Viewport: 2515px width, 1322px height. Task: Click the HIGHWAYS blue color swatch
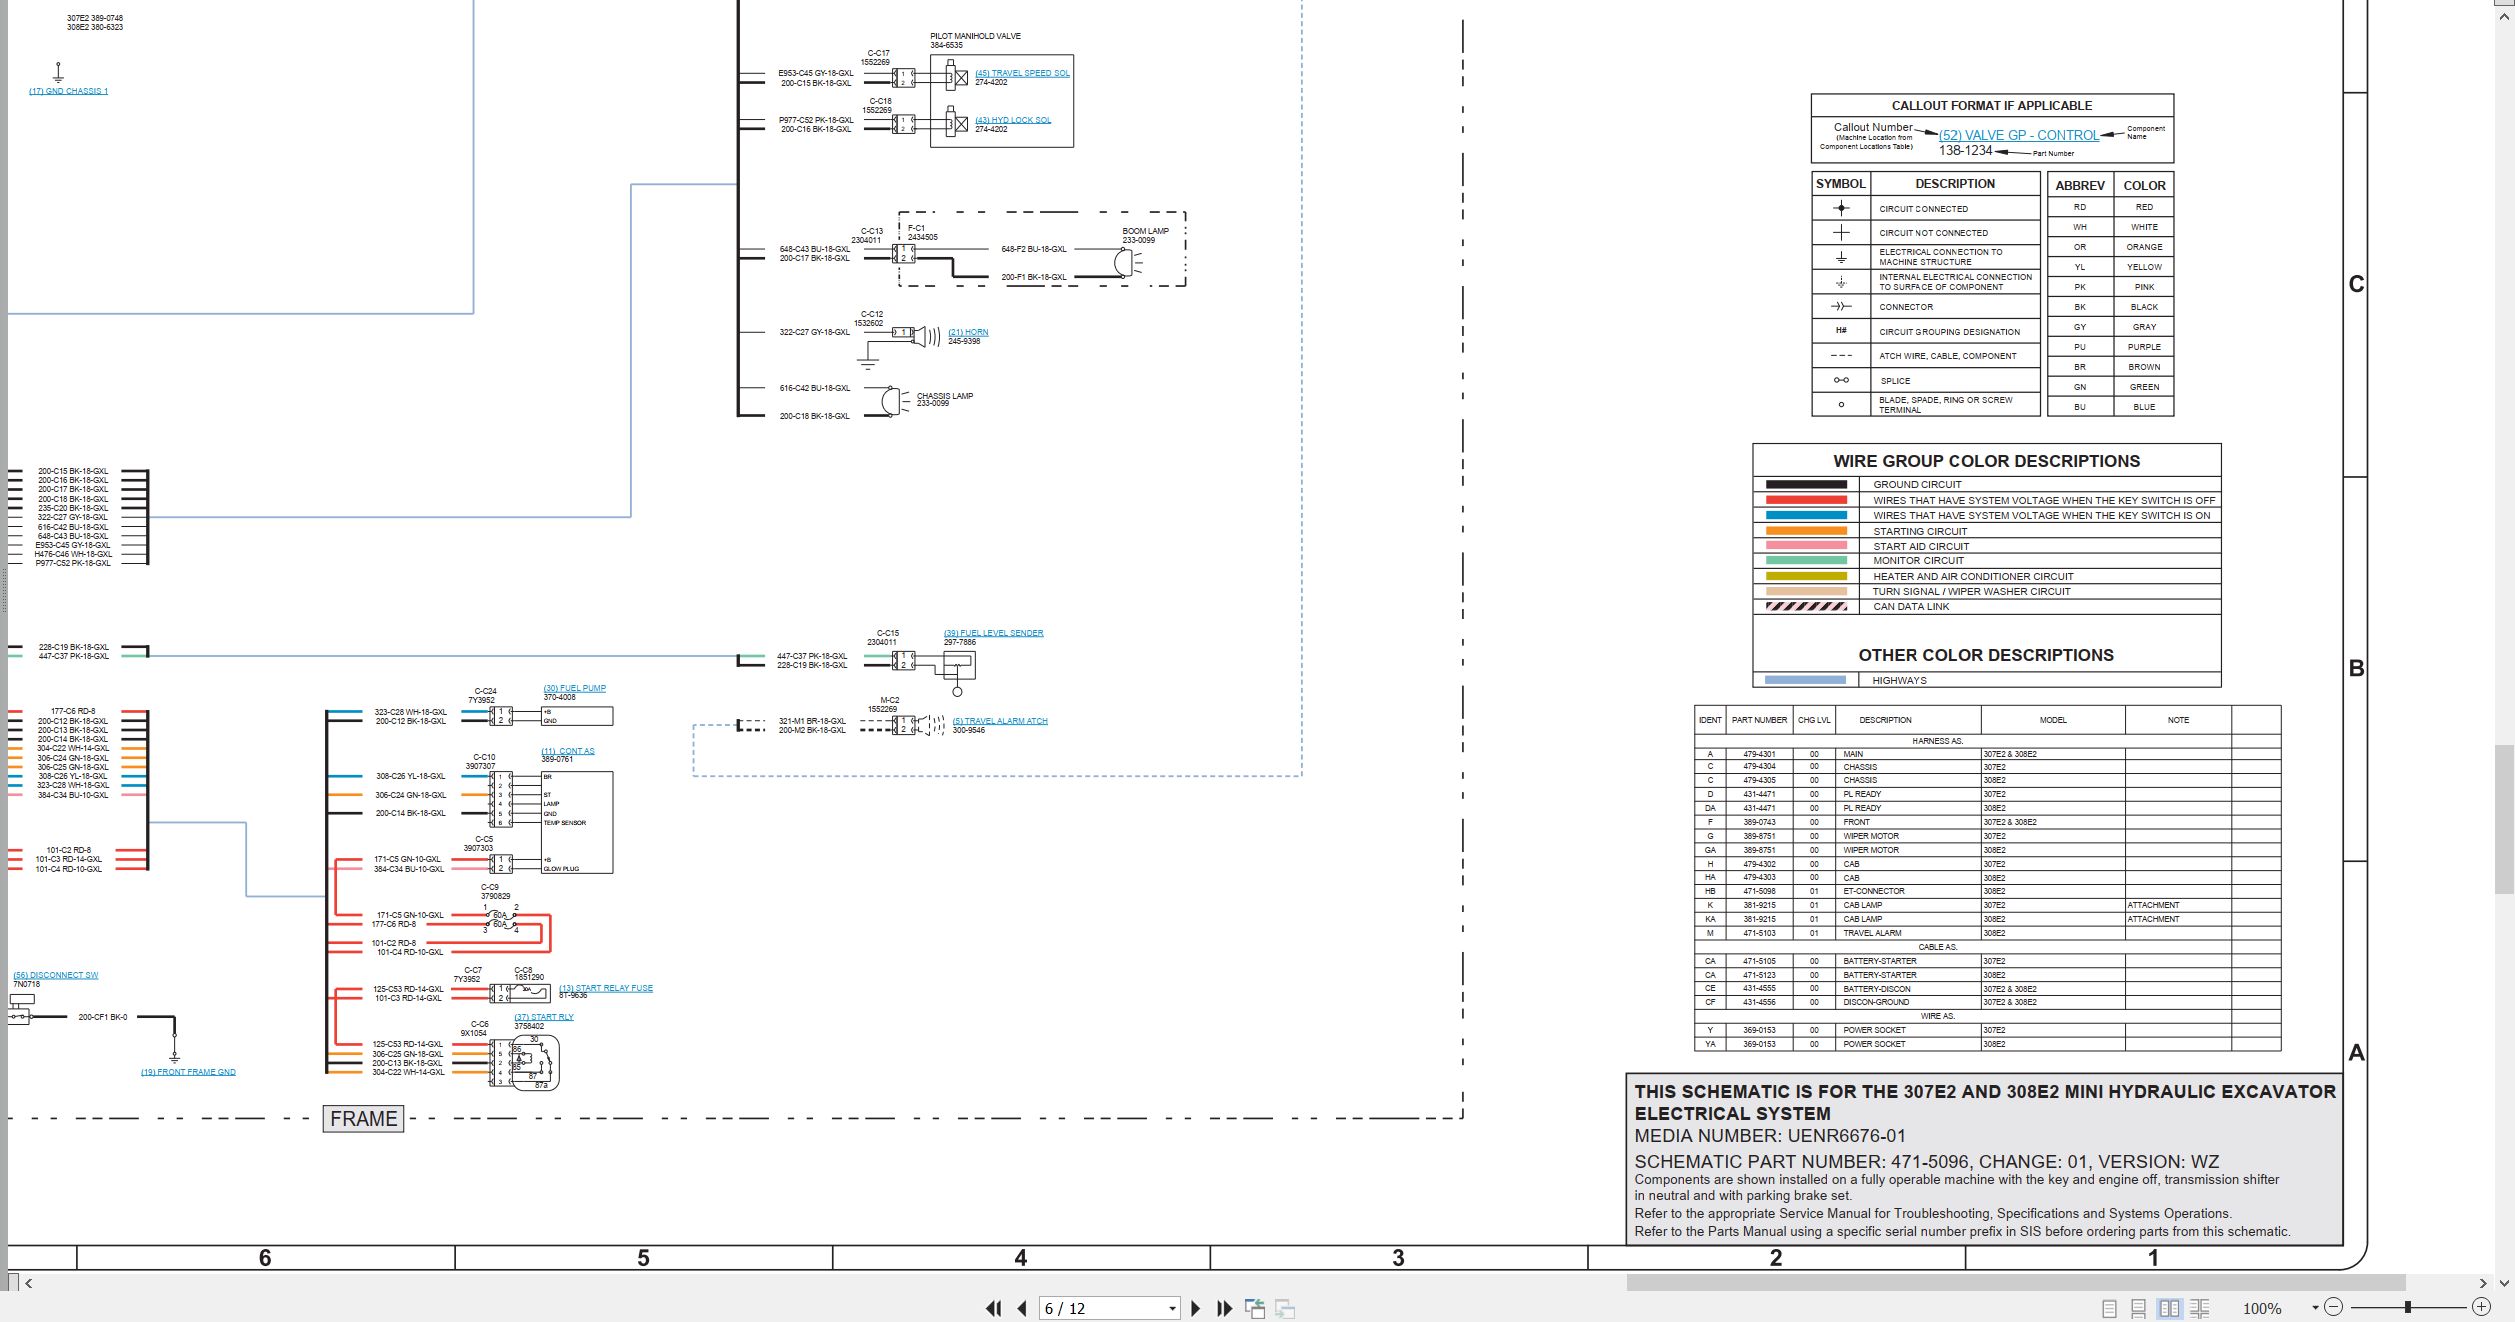click(1806, 680)
